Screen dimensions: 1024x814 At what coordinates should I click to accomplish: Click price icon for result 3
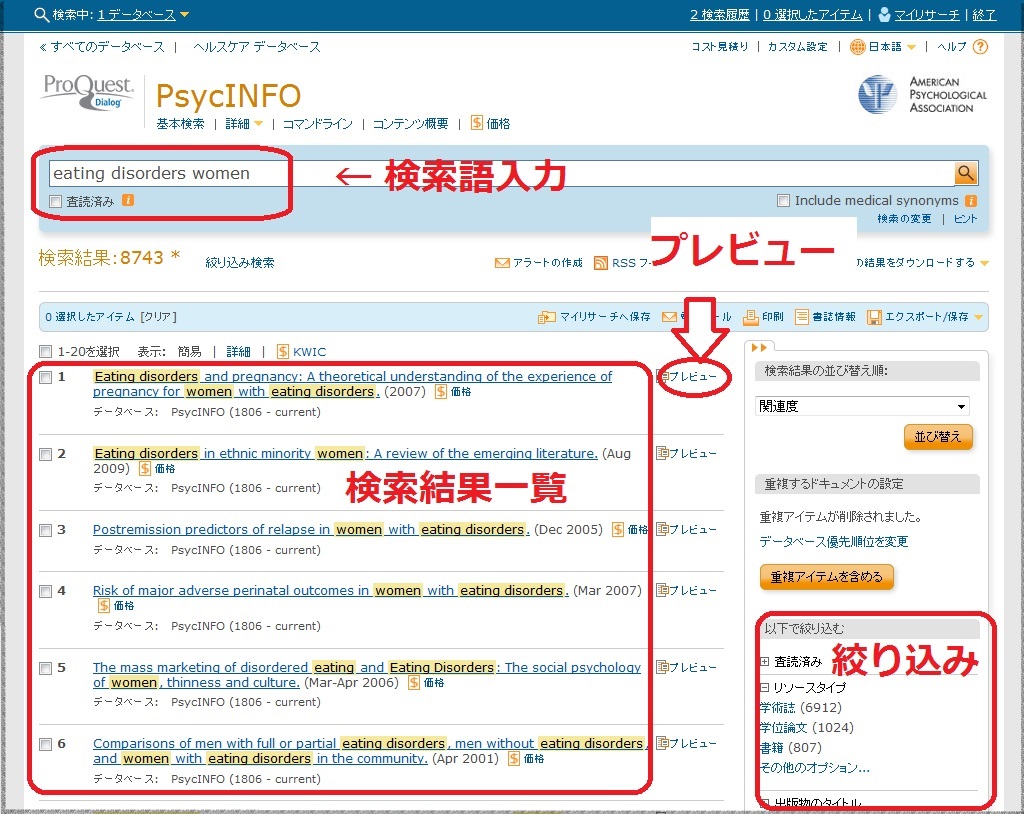[618, 529]
